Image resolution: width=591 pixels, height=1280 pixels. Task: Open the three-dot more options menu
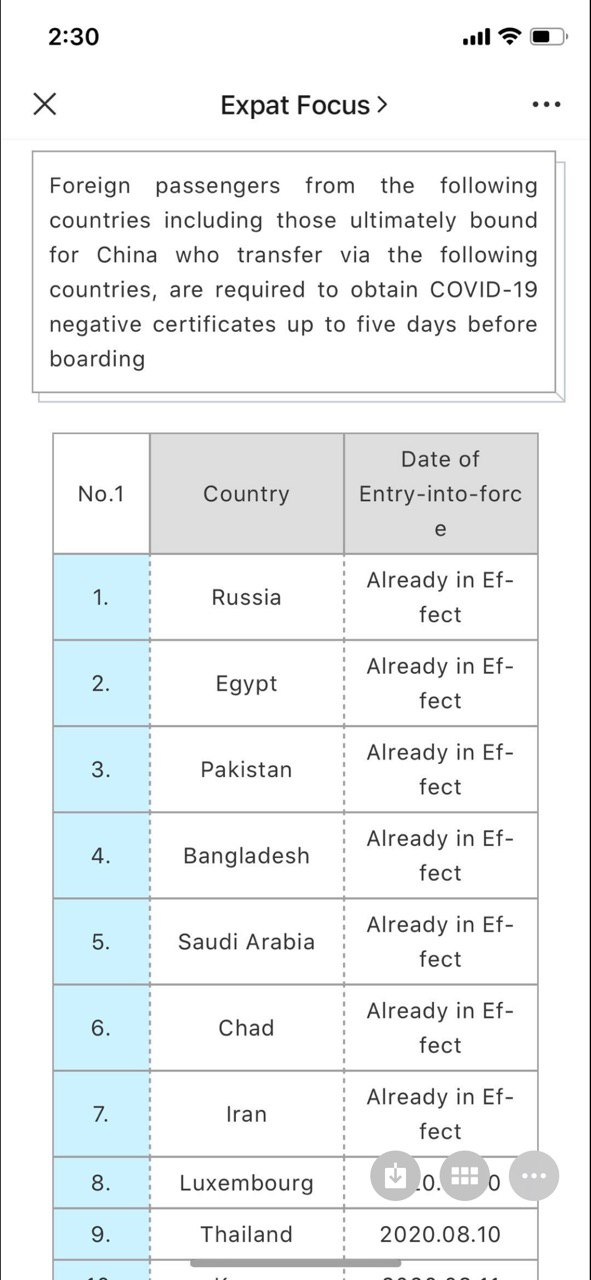pyautogui.click(x=546, y=104)
